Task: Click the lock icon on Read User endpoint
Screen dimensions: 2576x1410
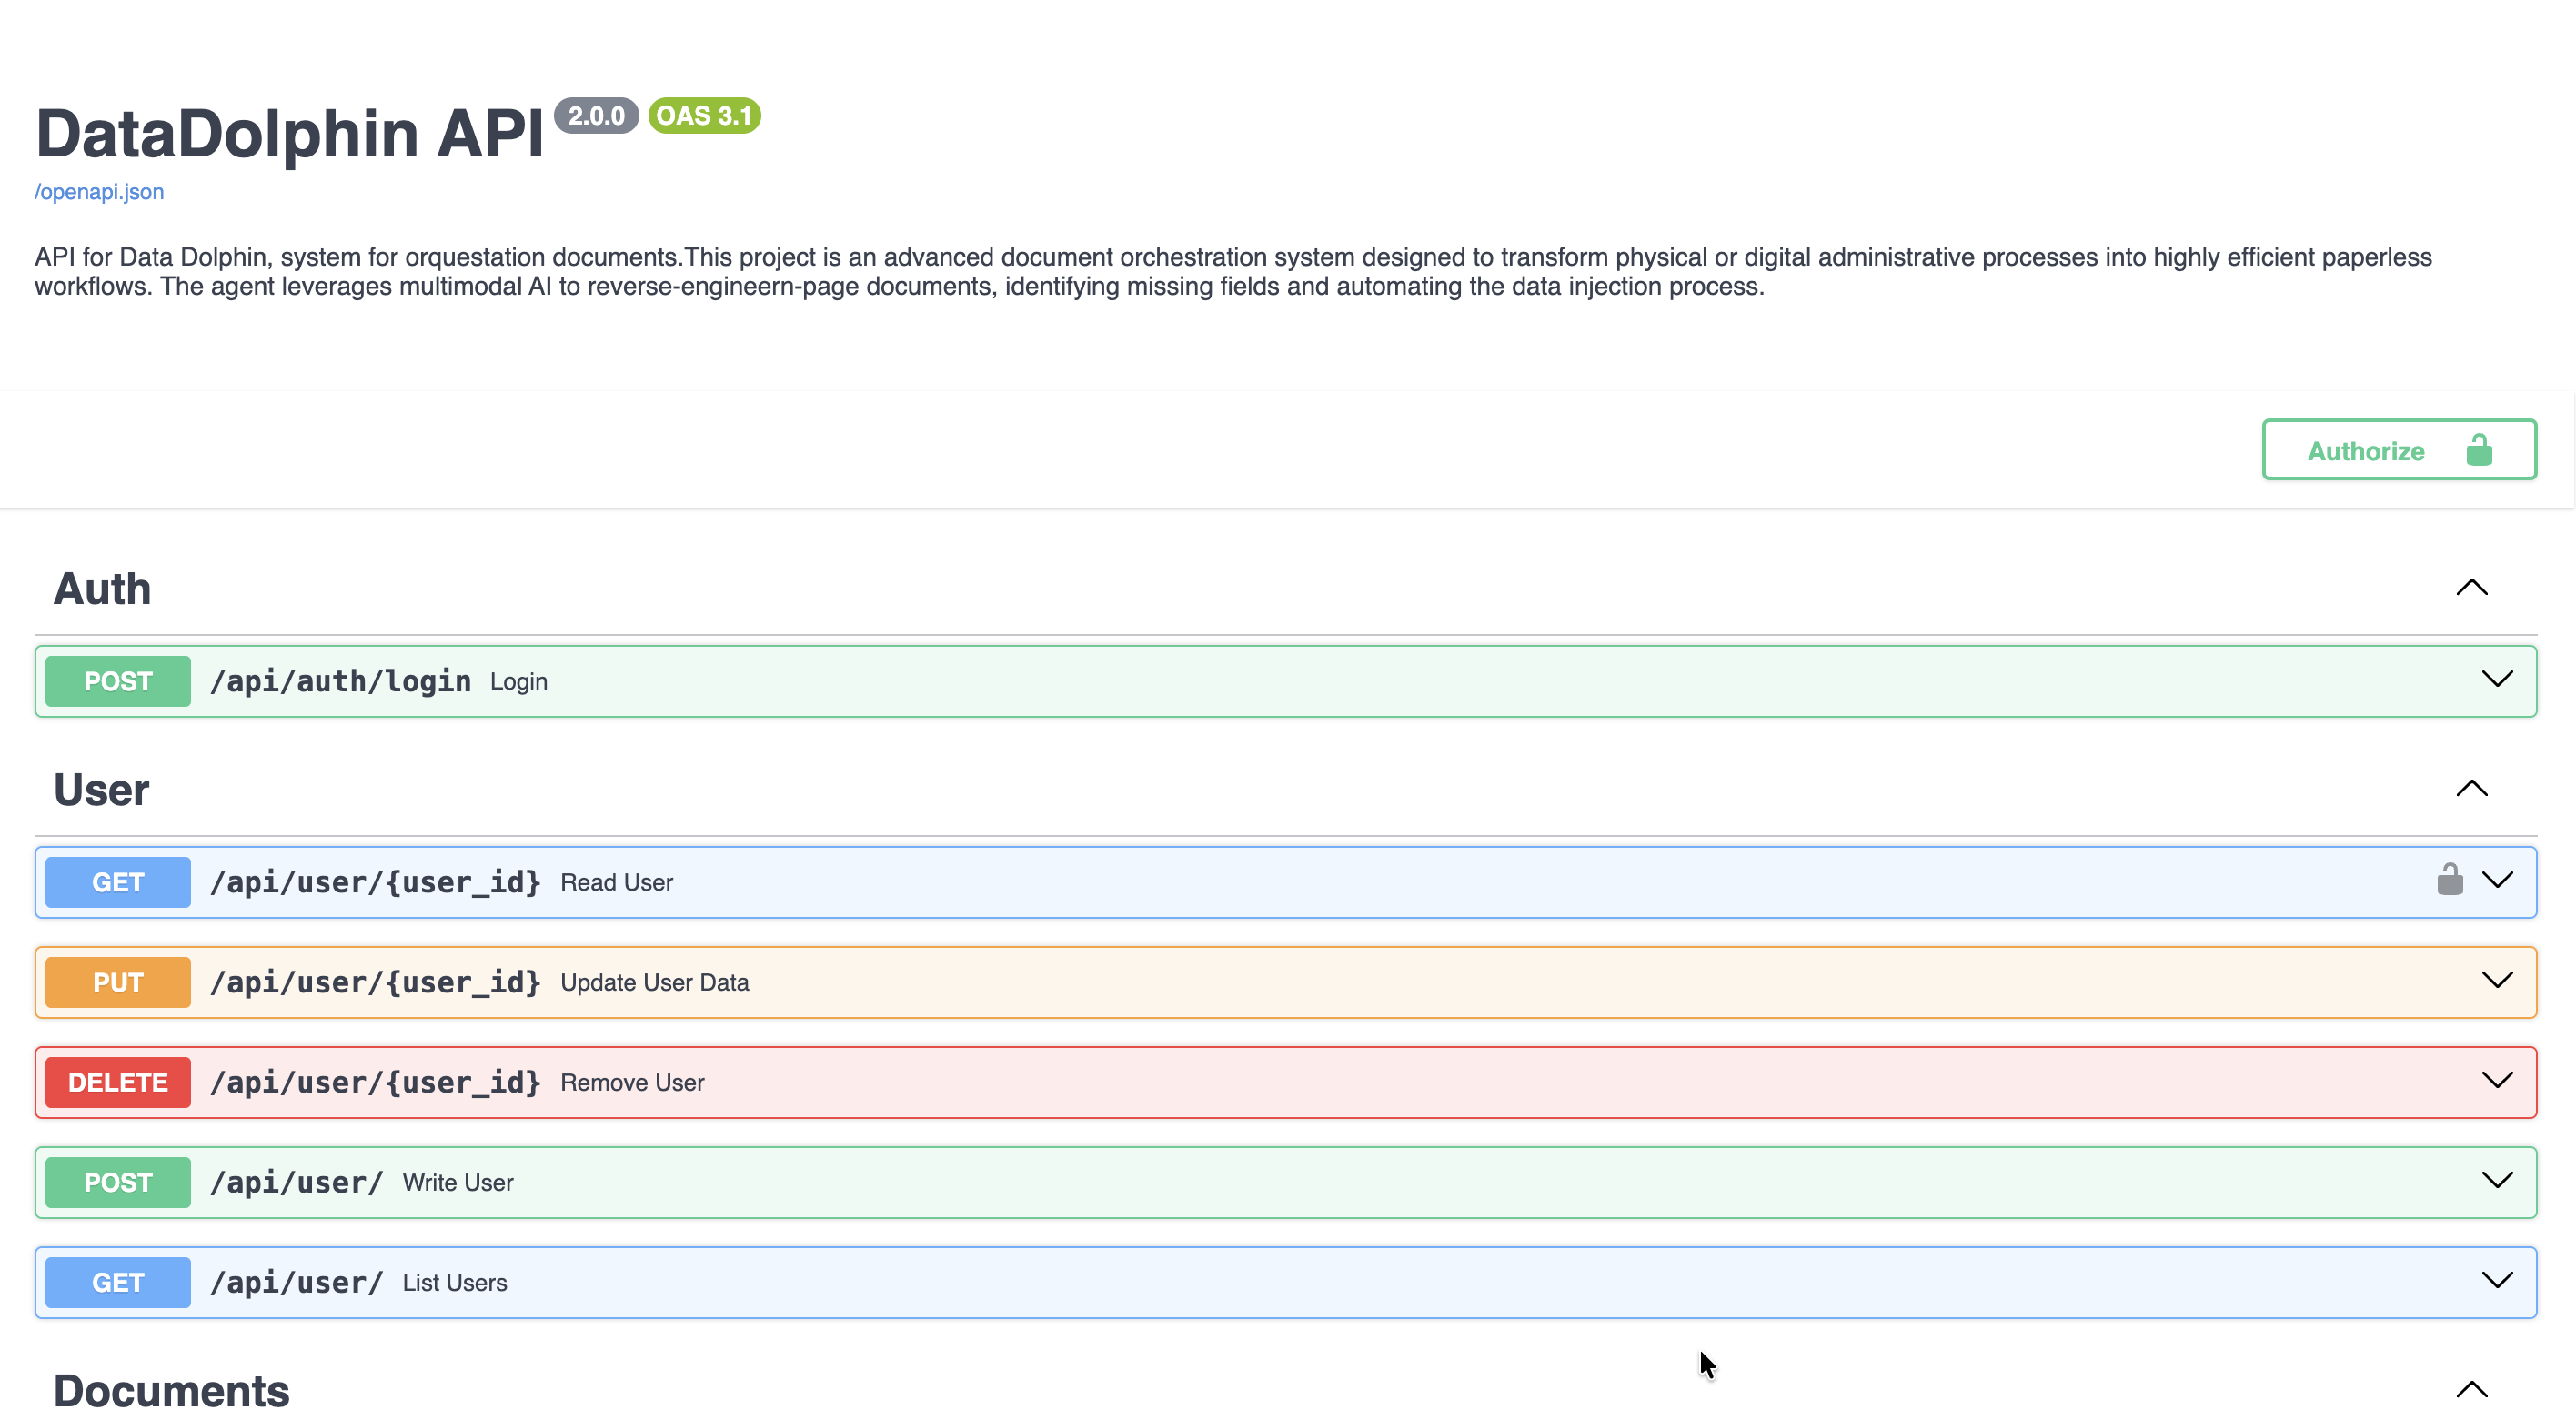Action: [x=2449, y=880]
